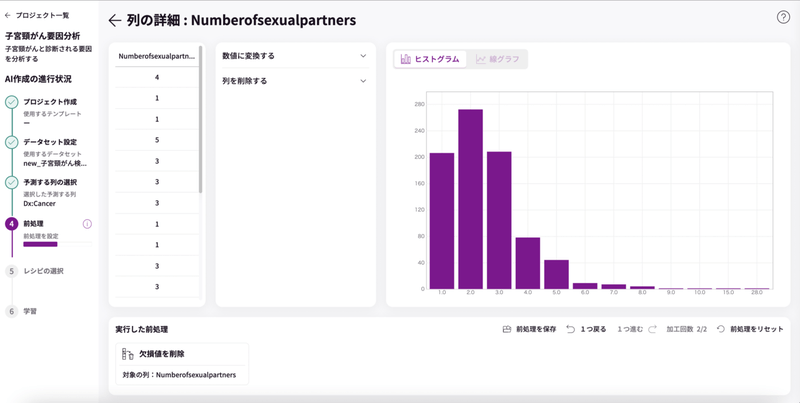Click the histogram bar chart icon
Image resolution: width=800 pixels, height=403 pixels.
click(x=406, y=59)
